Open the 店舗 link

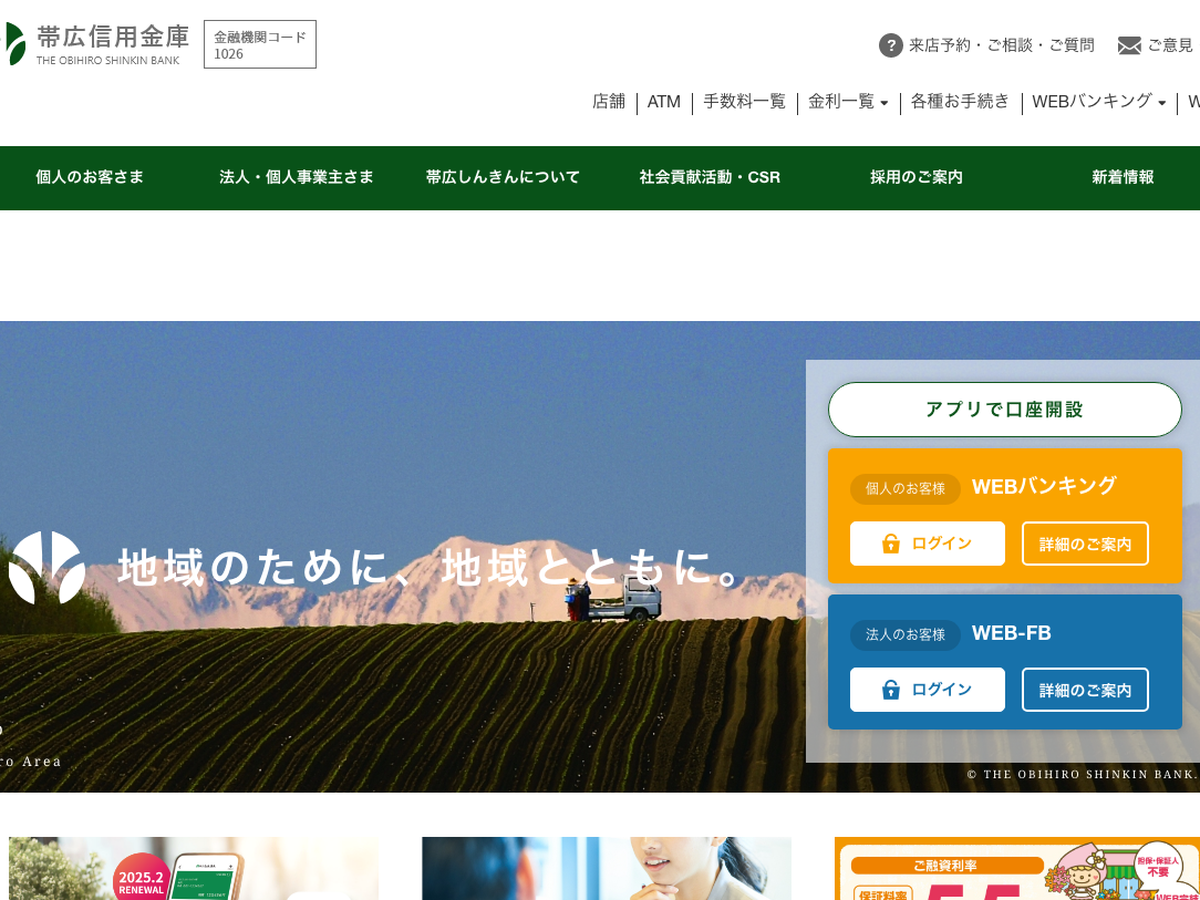[608, 102]
